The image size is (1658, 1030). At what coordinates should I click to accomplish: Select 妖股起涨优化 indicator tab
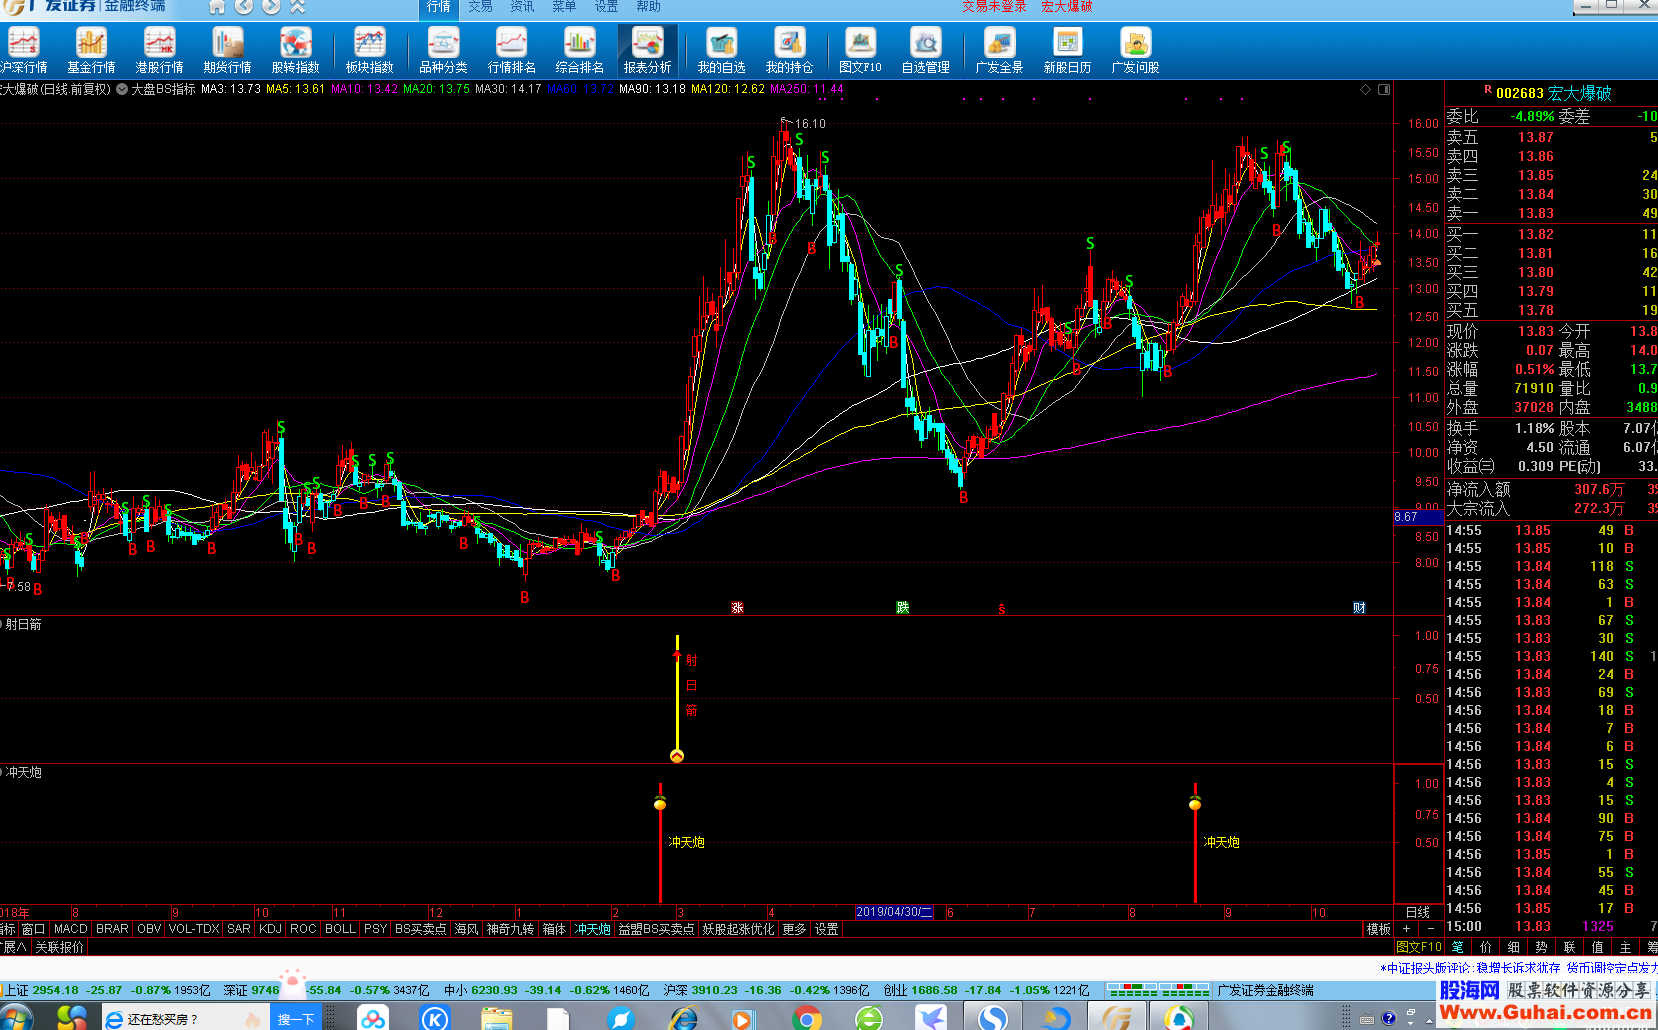coord(738,929)
